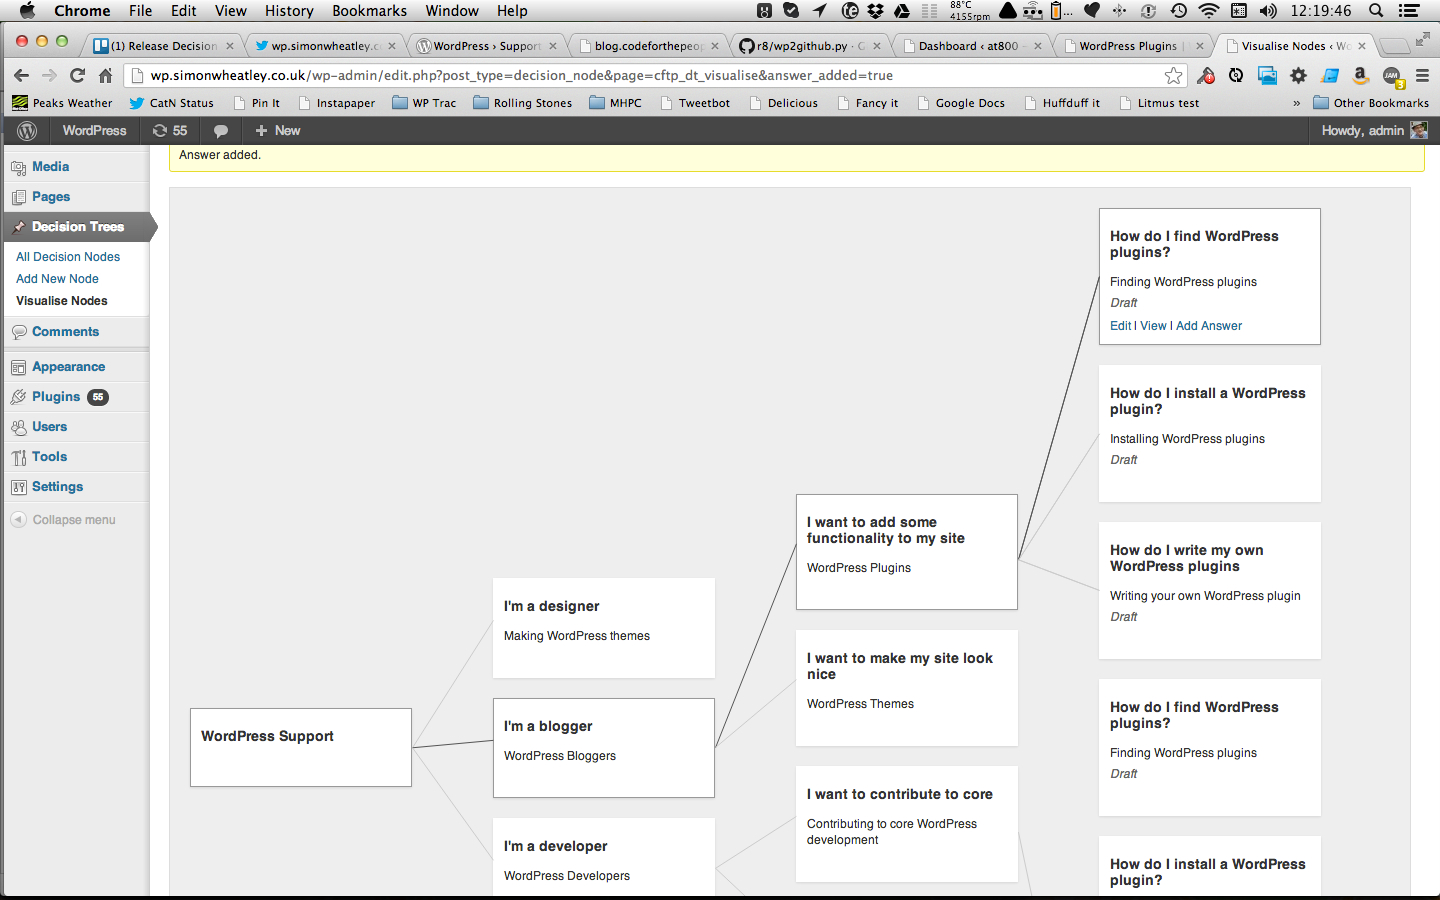Click the CatN Status Twitter bookmark
Screen dimensions: 1440x900
(x=171, y=103)
